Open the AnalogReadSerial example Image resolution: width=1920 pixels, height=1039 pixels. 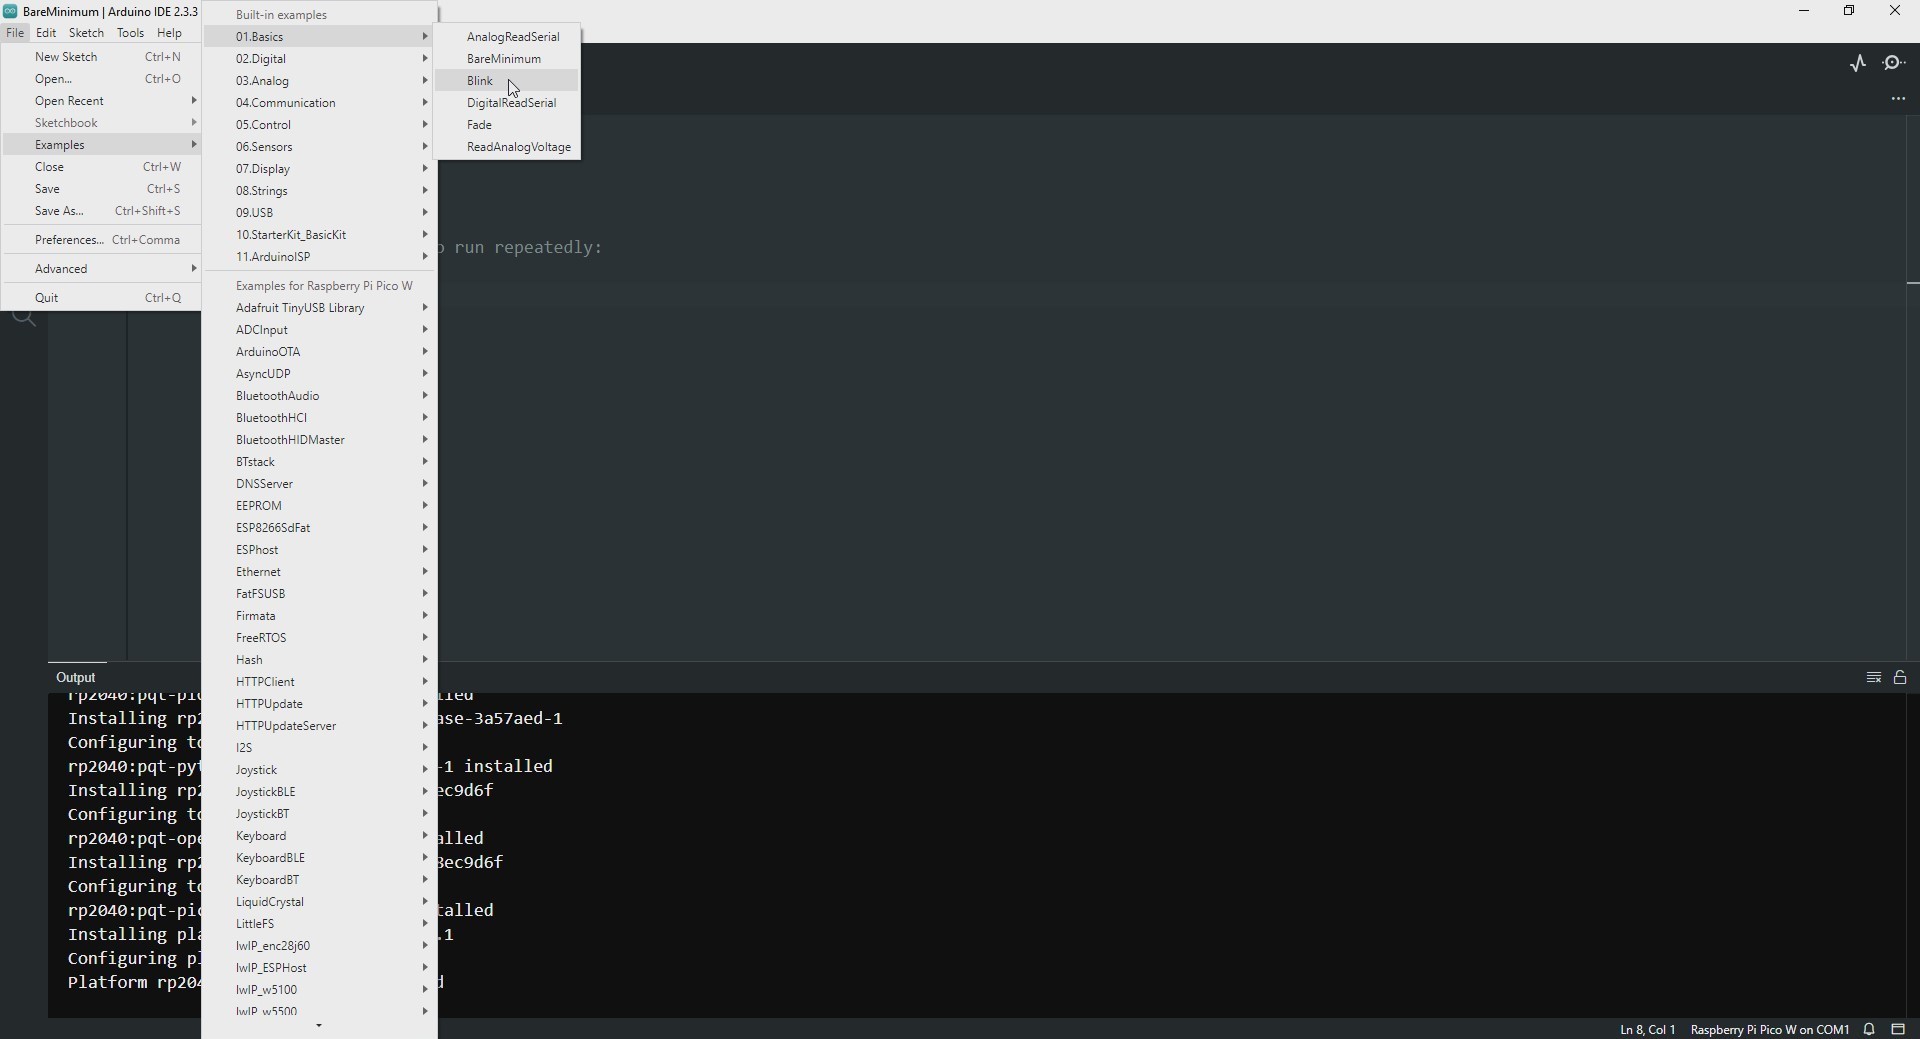(508, 37)
